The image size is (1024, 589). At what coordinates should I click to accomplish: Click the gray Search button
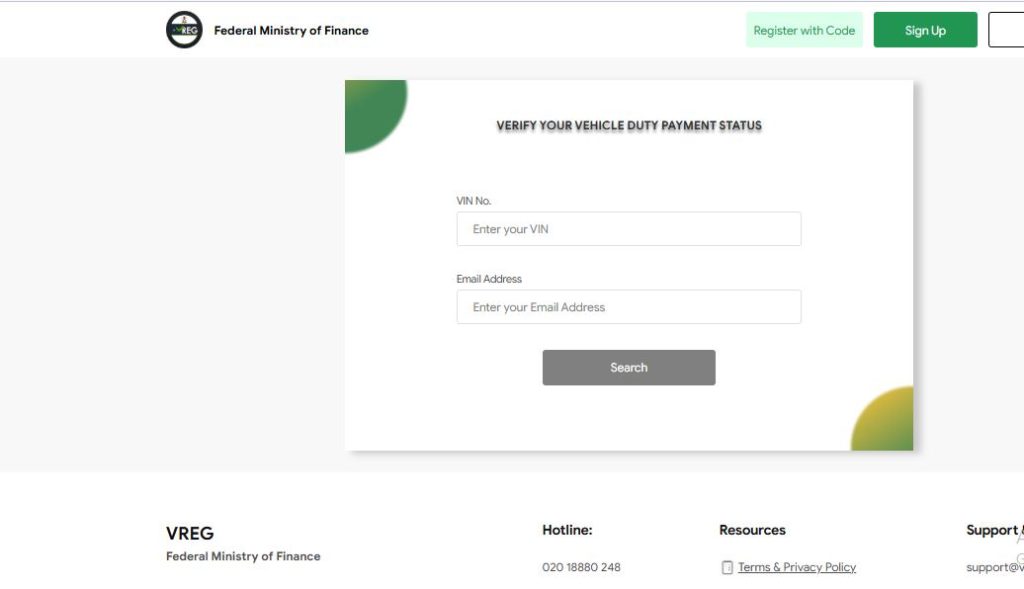628,368
